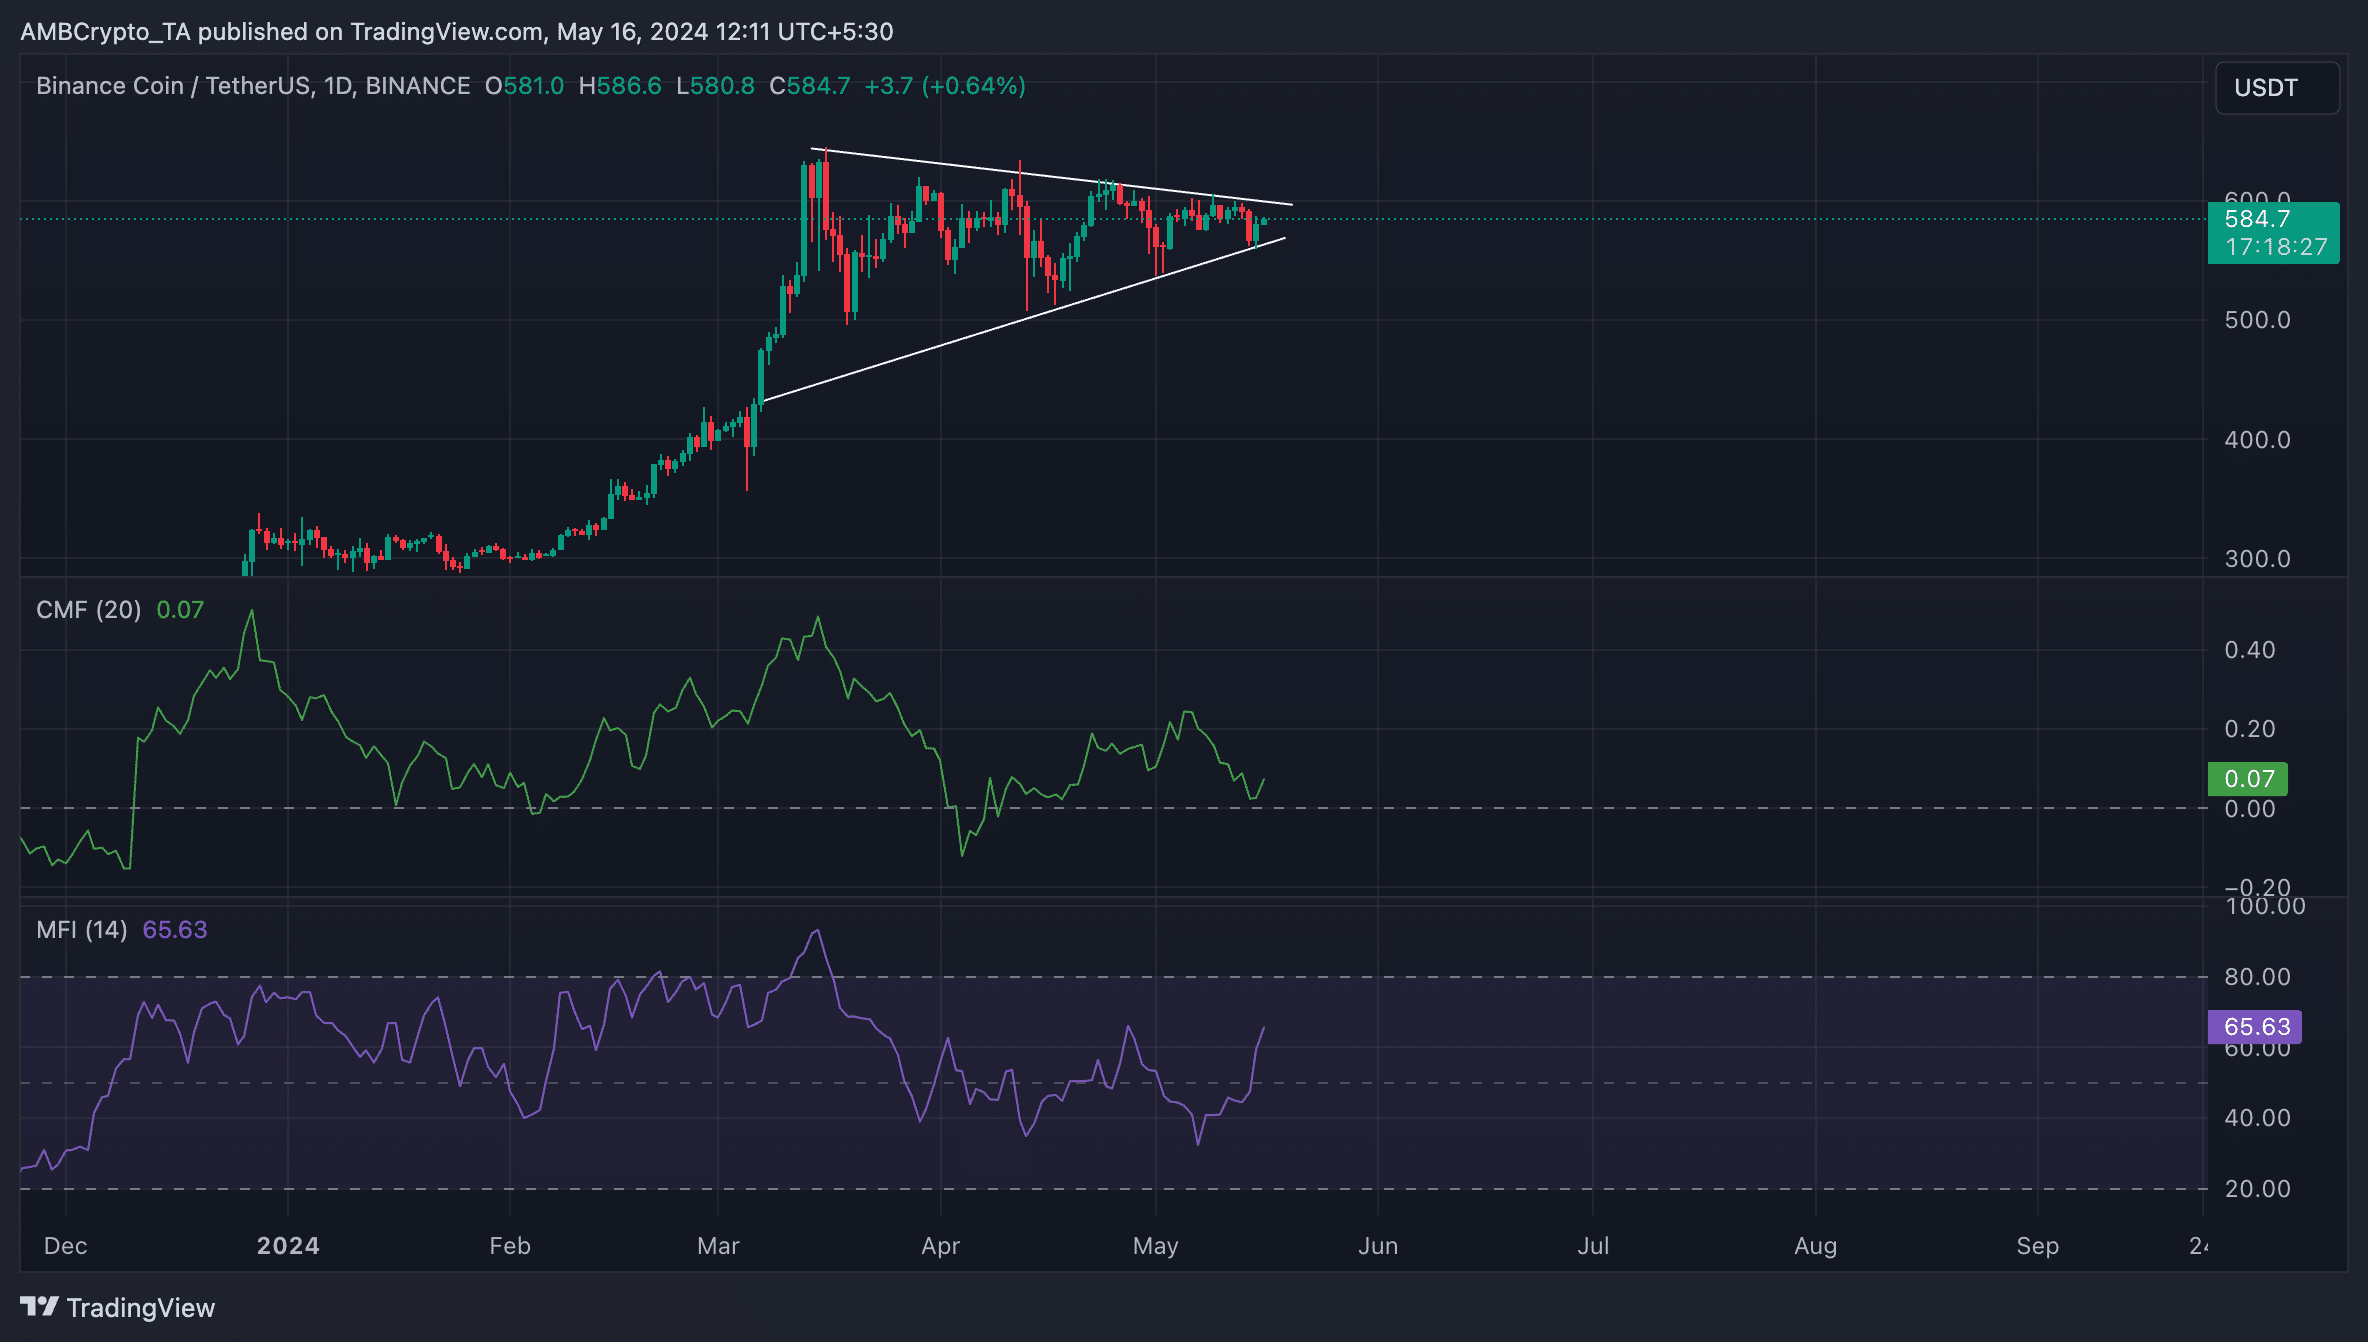This screenshot has width=2368, height=1342.
Task: Click the change value +3.7 (+0.64%)
Action: 945,86
